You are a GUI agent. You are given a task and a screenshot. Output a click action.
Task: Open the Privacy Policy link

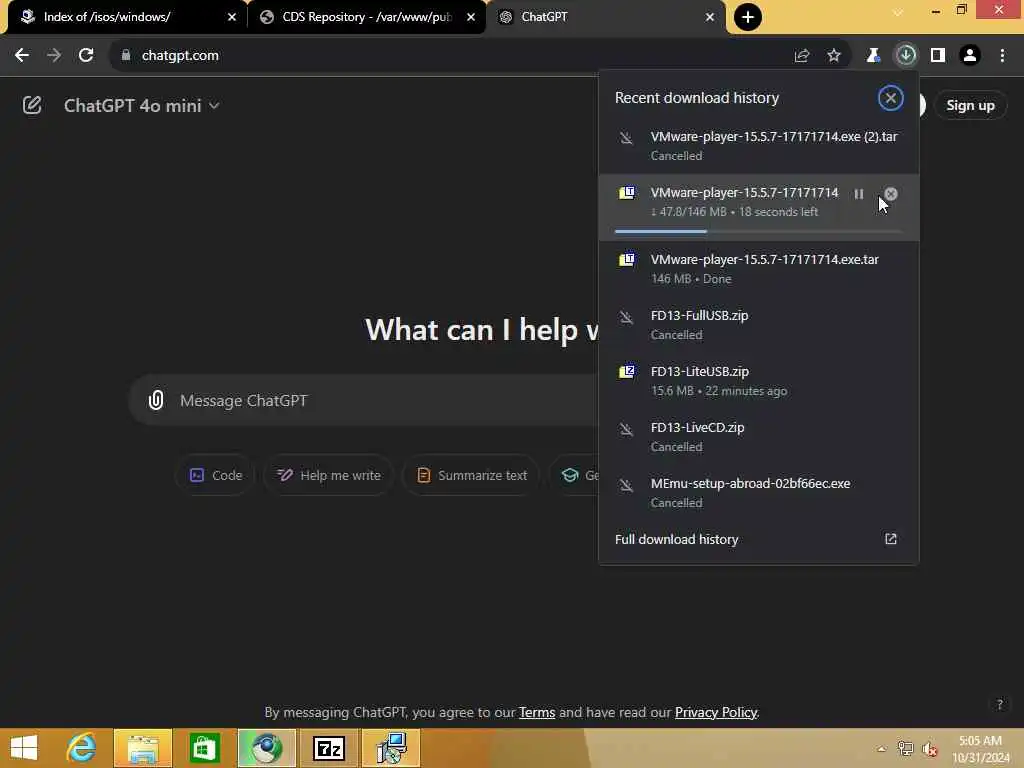pos(716,712)
